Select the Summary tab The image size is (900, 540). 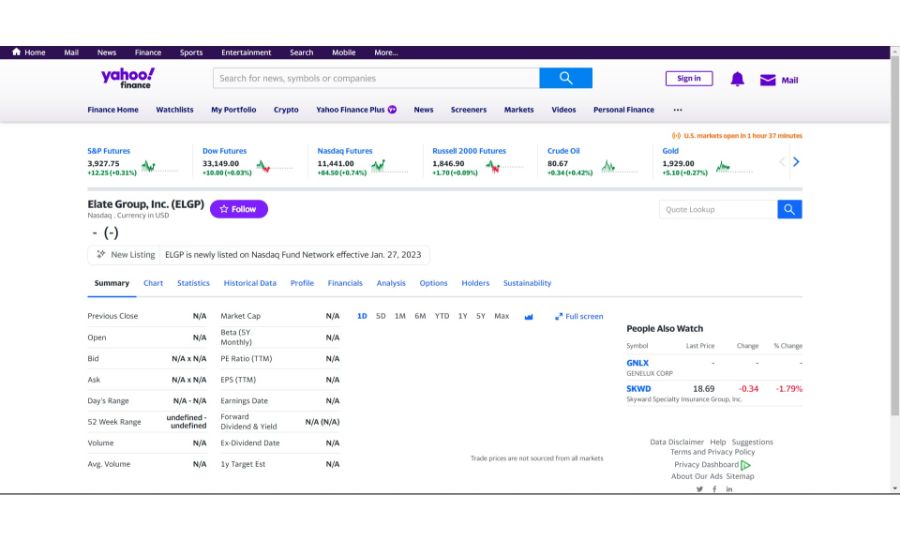pyautogui.click(x=112, y=283)
